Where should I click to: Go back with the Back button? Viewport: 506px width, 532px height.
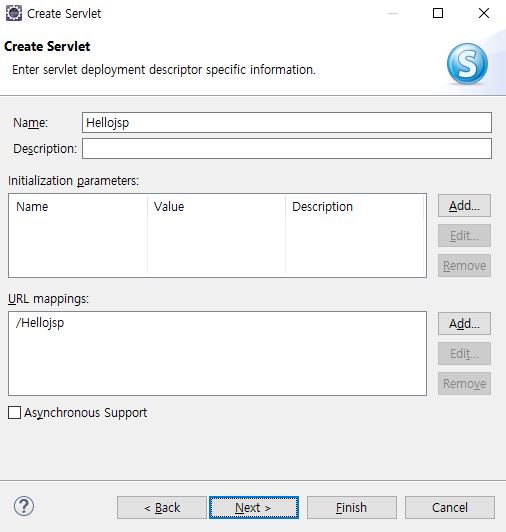pyautogui.click(x=162, y=508)
